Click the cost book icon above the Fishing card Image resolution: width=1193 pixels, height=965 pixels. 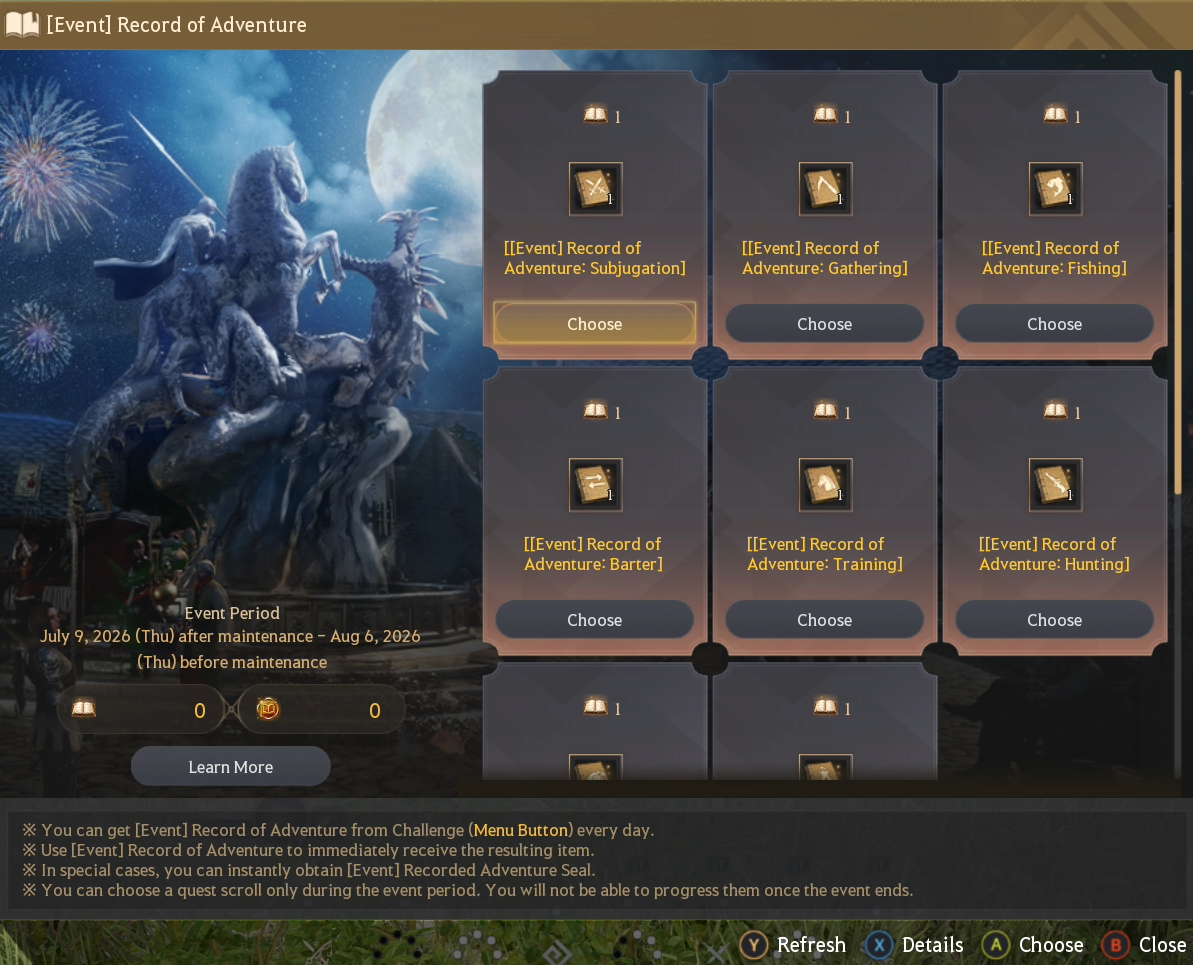coord(1055,115)
